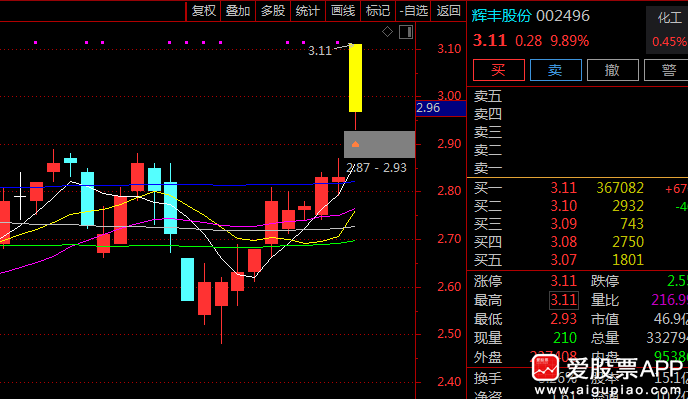Click the boxed 最高 value 3.11

pos(564,300)
